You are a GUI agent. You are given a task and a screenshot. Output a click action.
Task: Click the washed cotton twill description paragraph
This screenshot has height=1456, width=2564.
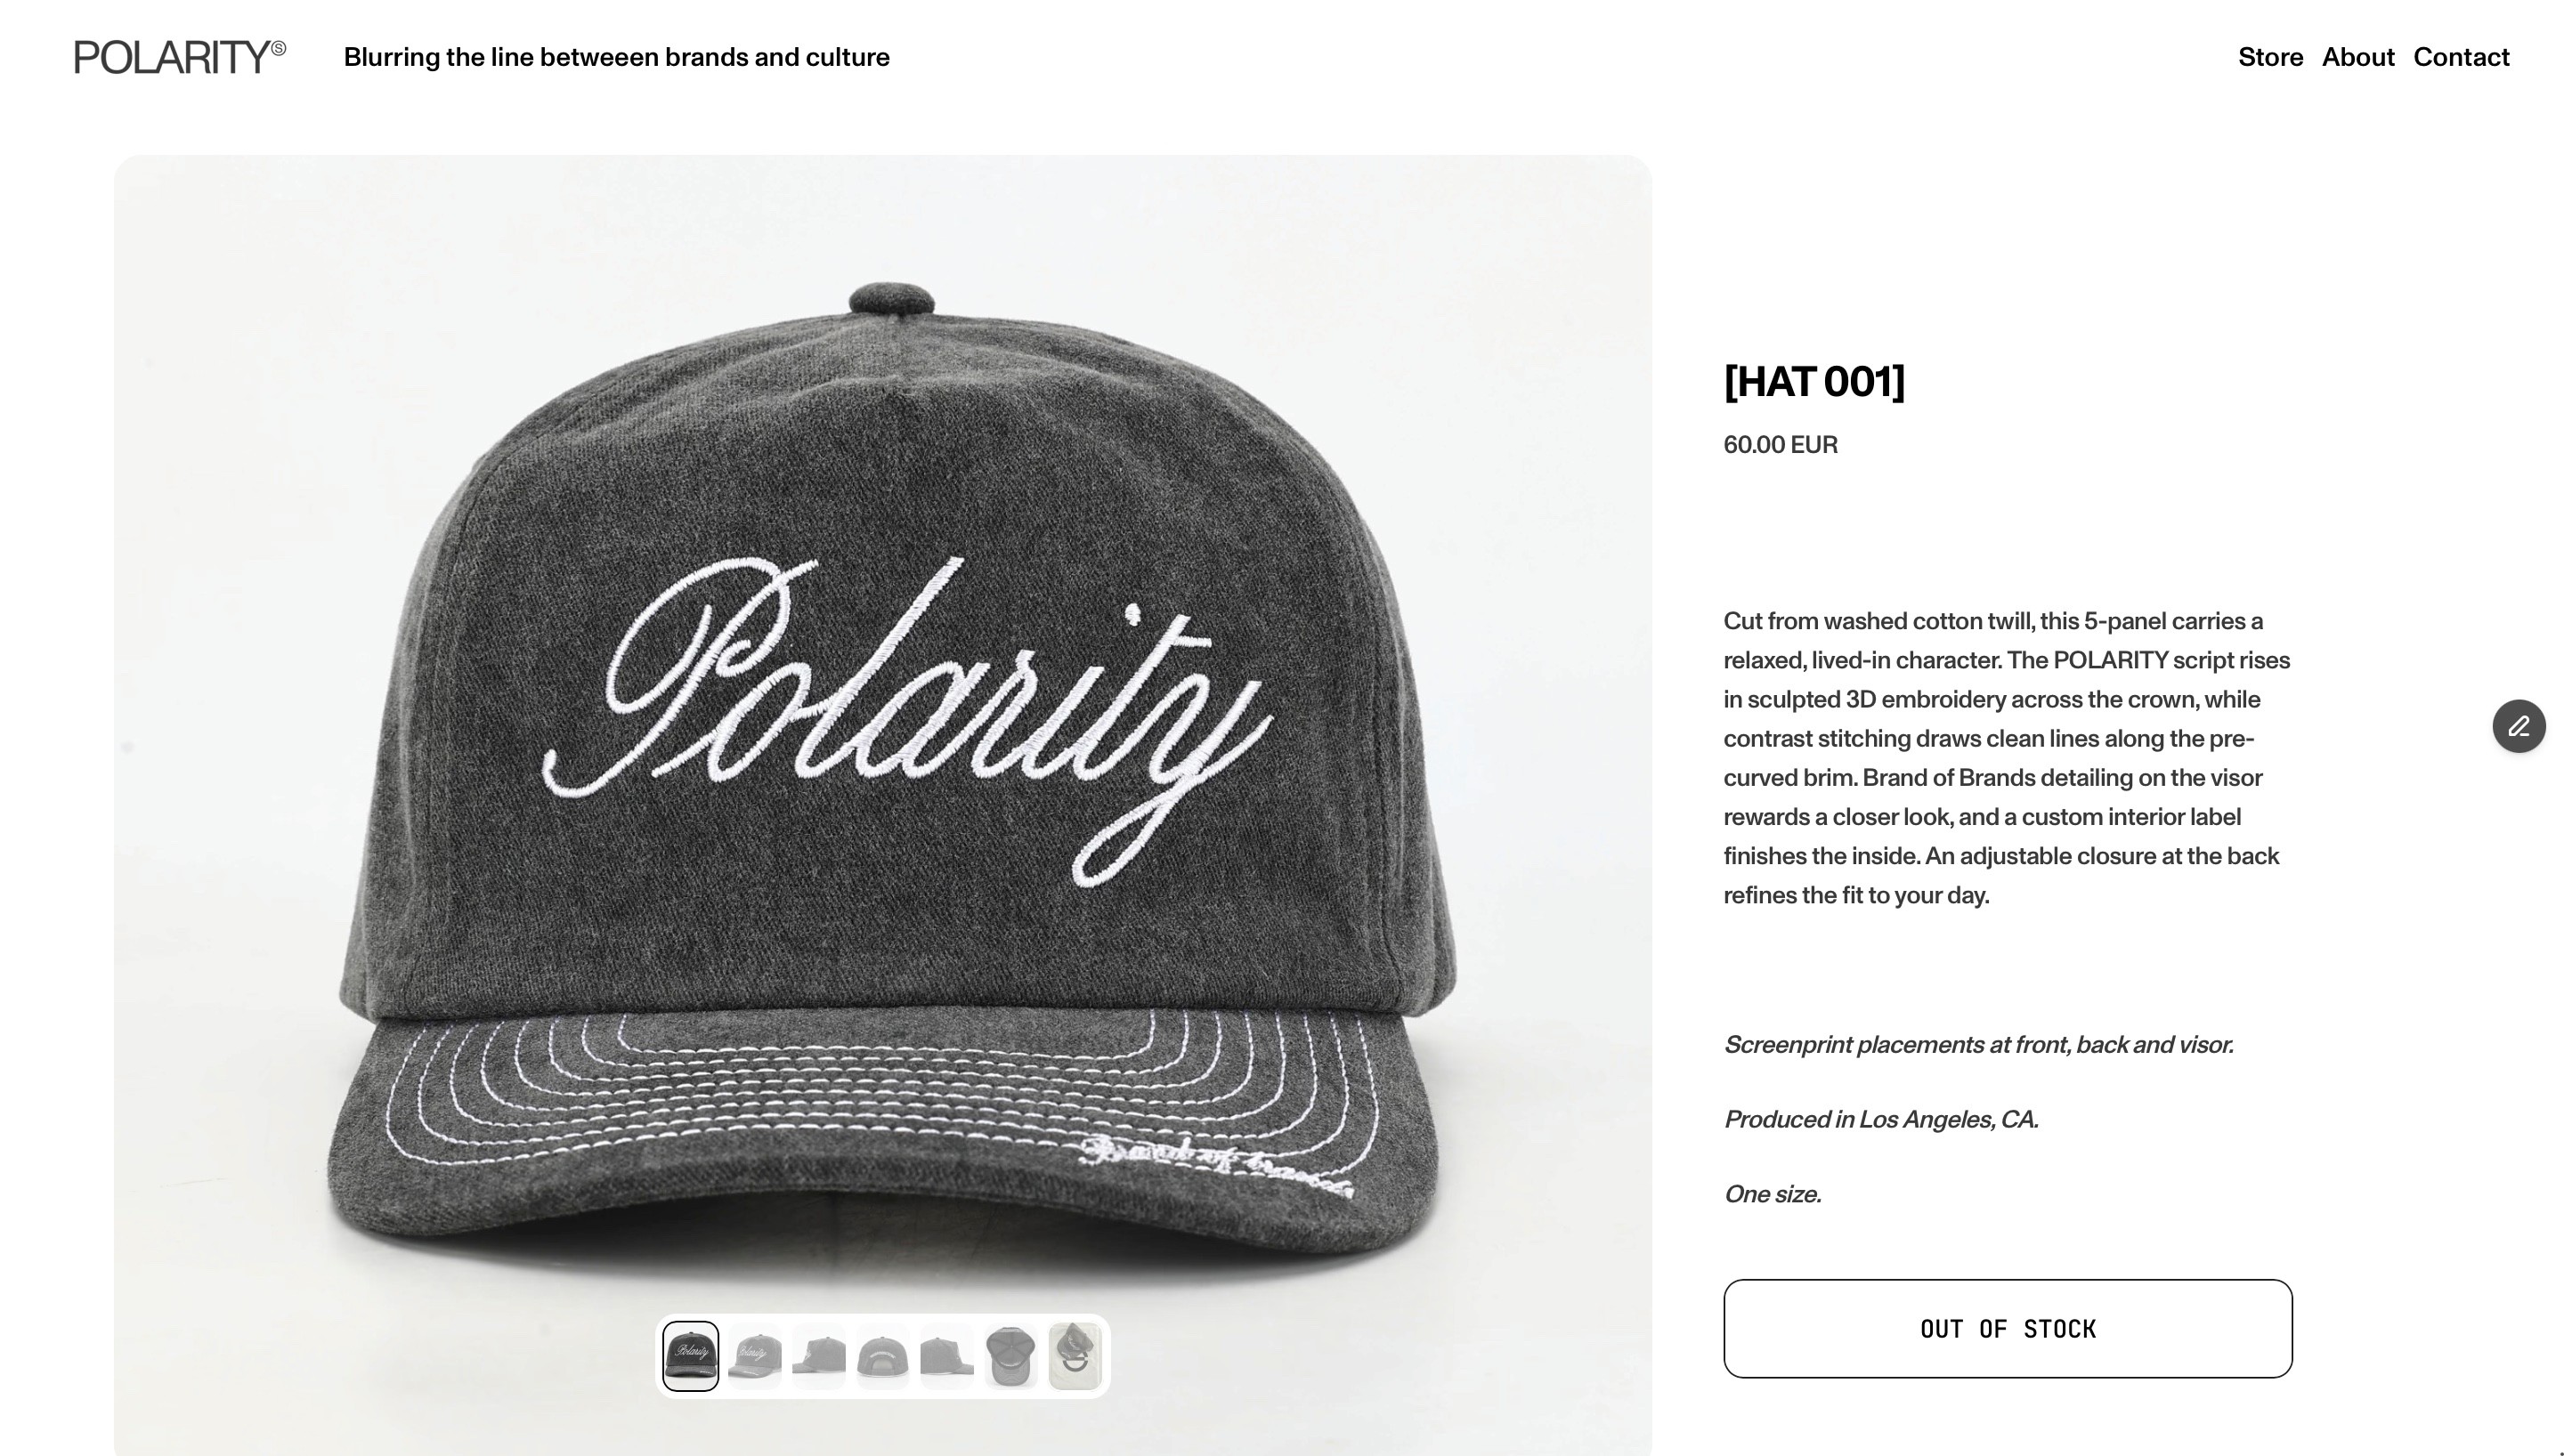2007,758
